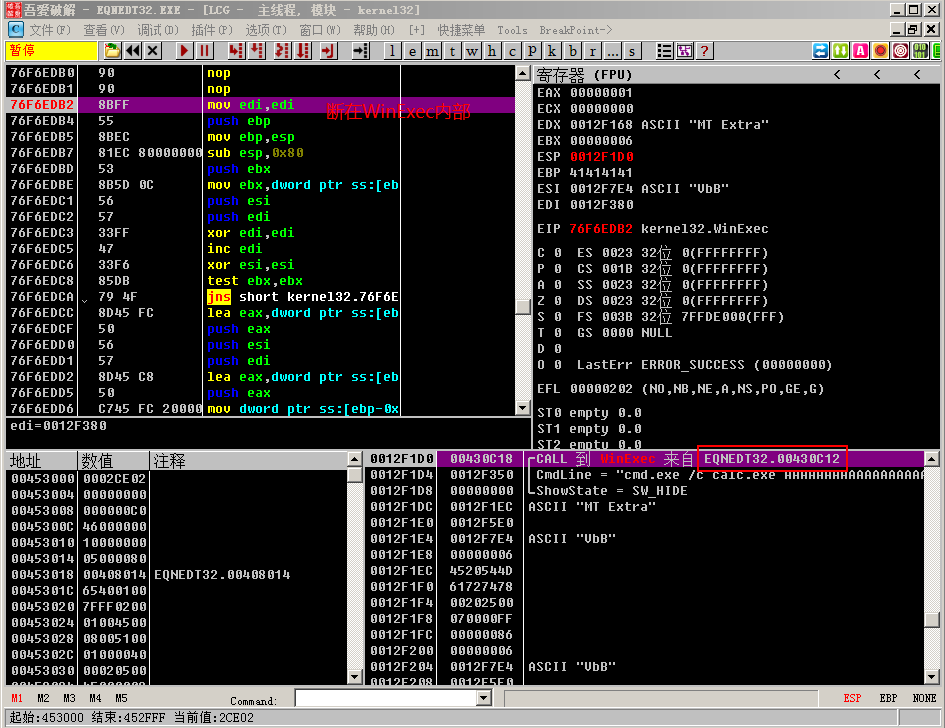
Task: Open the Log window 'l' button
Action: coord(392,51)
